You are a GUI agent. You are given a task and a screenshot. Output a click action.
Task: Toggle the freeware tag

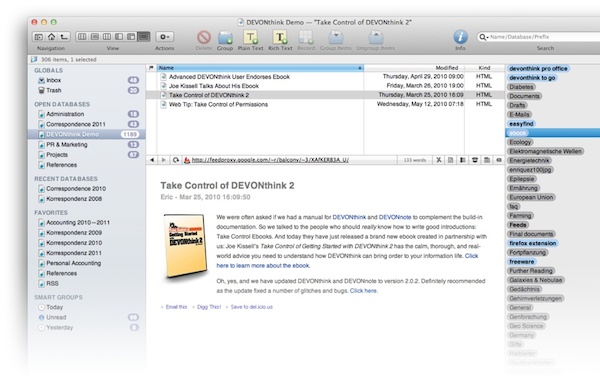pos(522,262)
